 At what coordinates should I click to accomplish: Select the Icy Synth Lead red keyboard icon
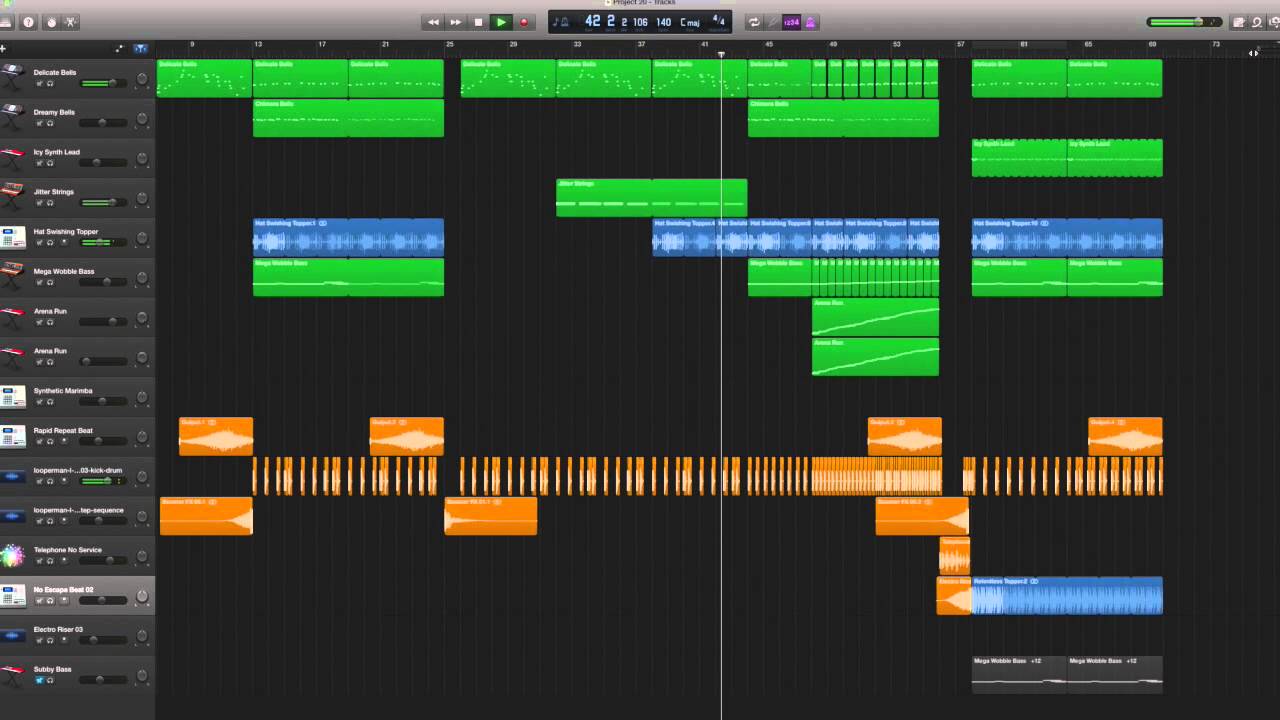tap(12, 157)
